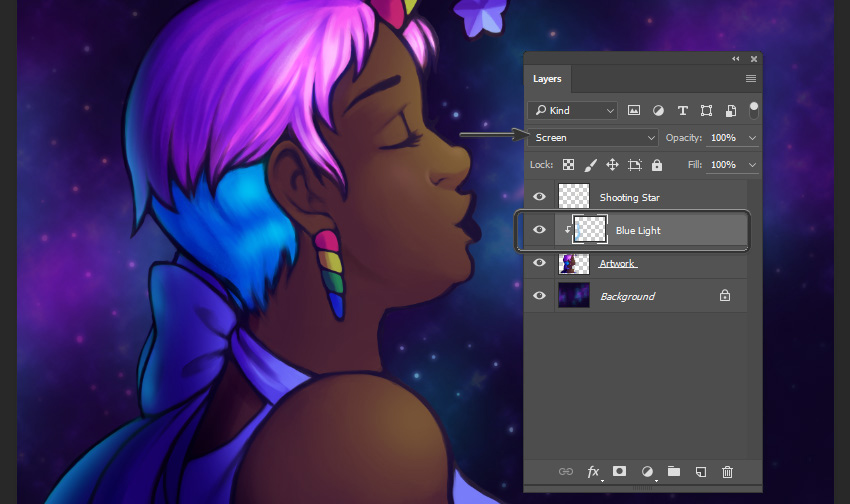Click the link layers icon
The image size is (850, 504).
click(566, 471)
